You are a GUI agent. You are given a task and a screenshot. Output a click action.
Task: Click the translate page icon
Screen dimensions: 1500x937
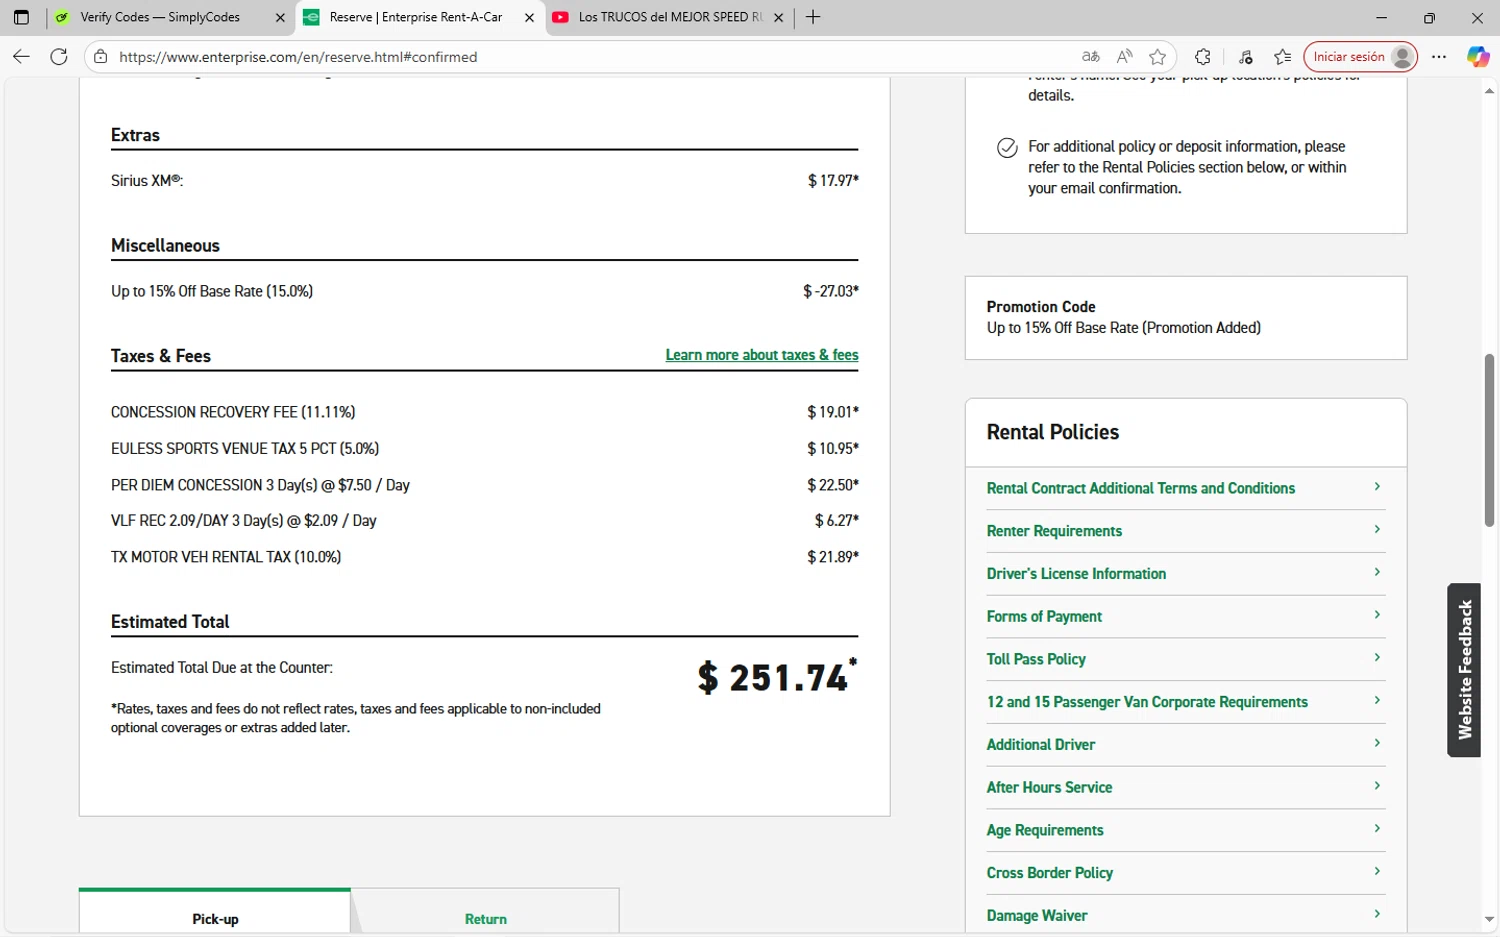pyautogui.click(x=1090, y=57)
